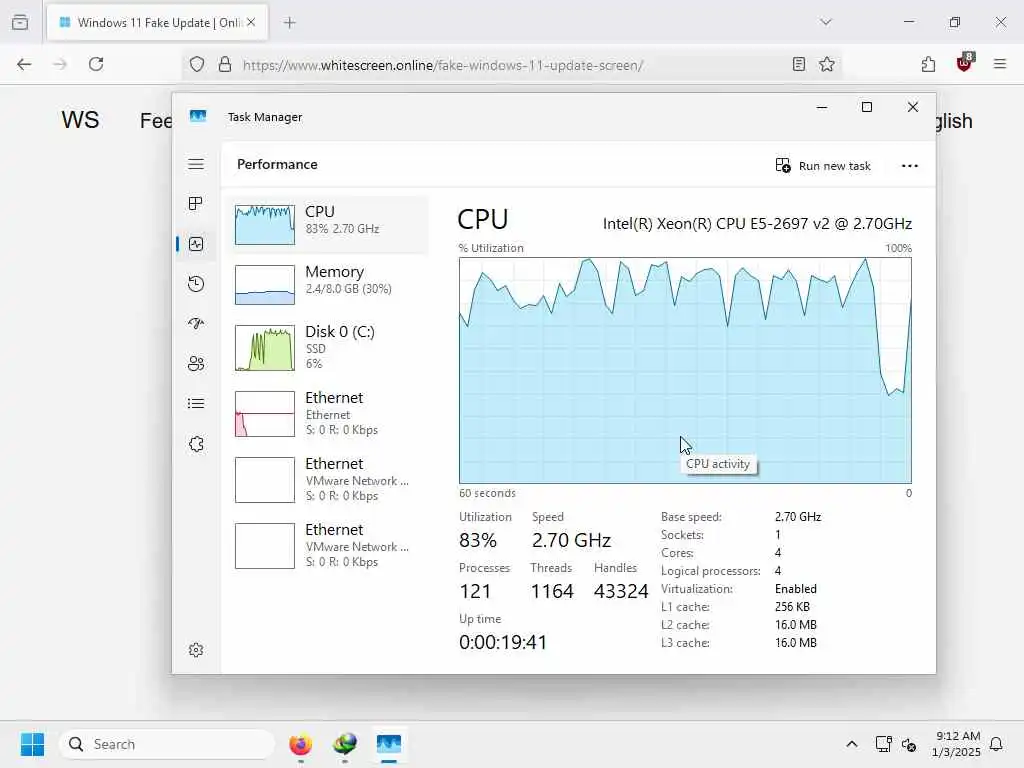Click L3 cache 16.0 MB value
Screen dimensions: 1024x768
coord(795,643)
